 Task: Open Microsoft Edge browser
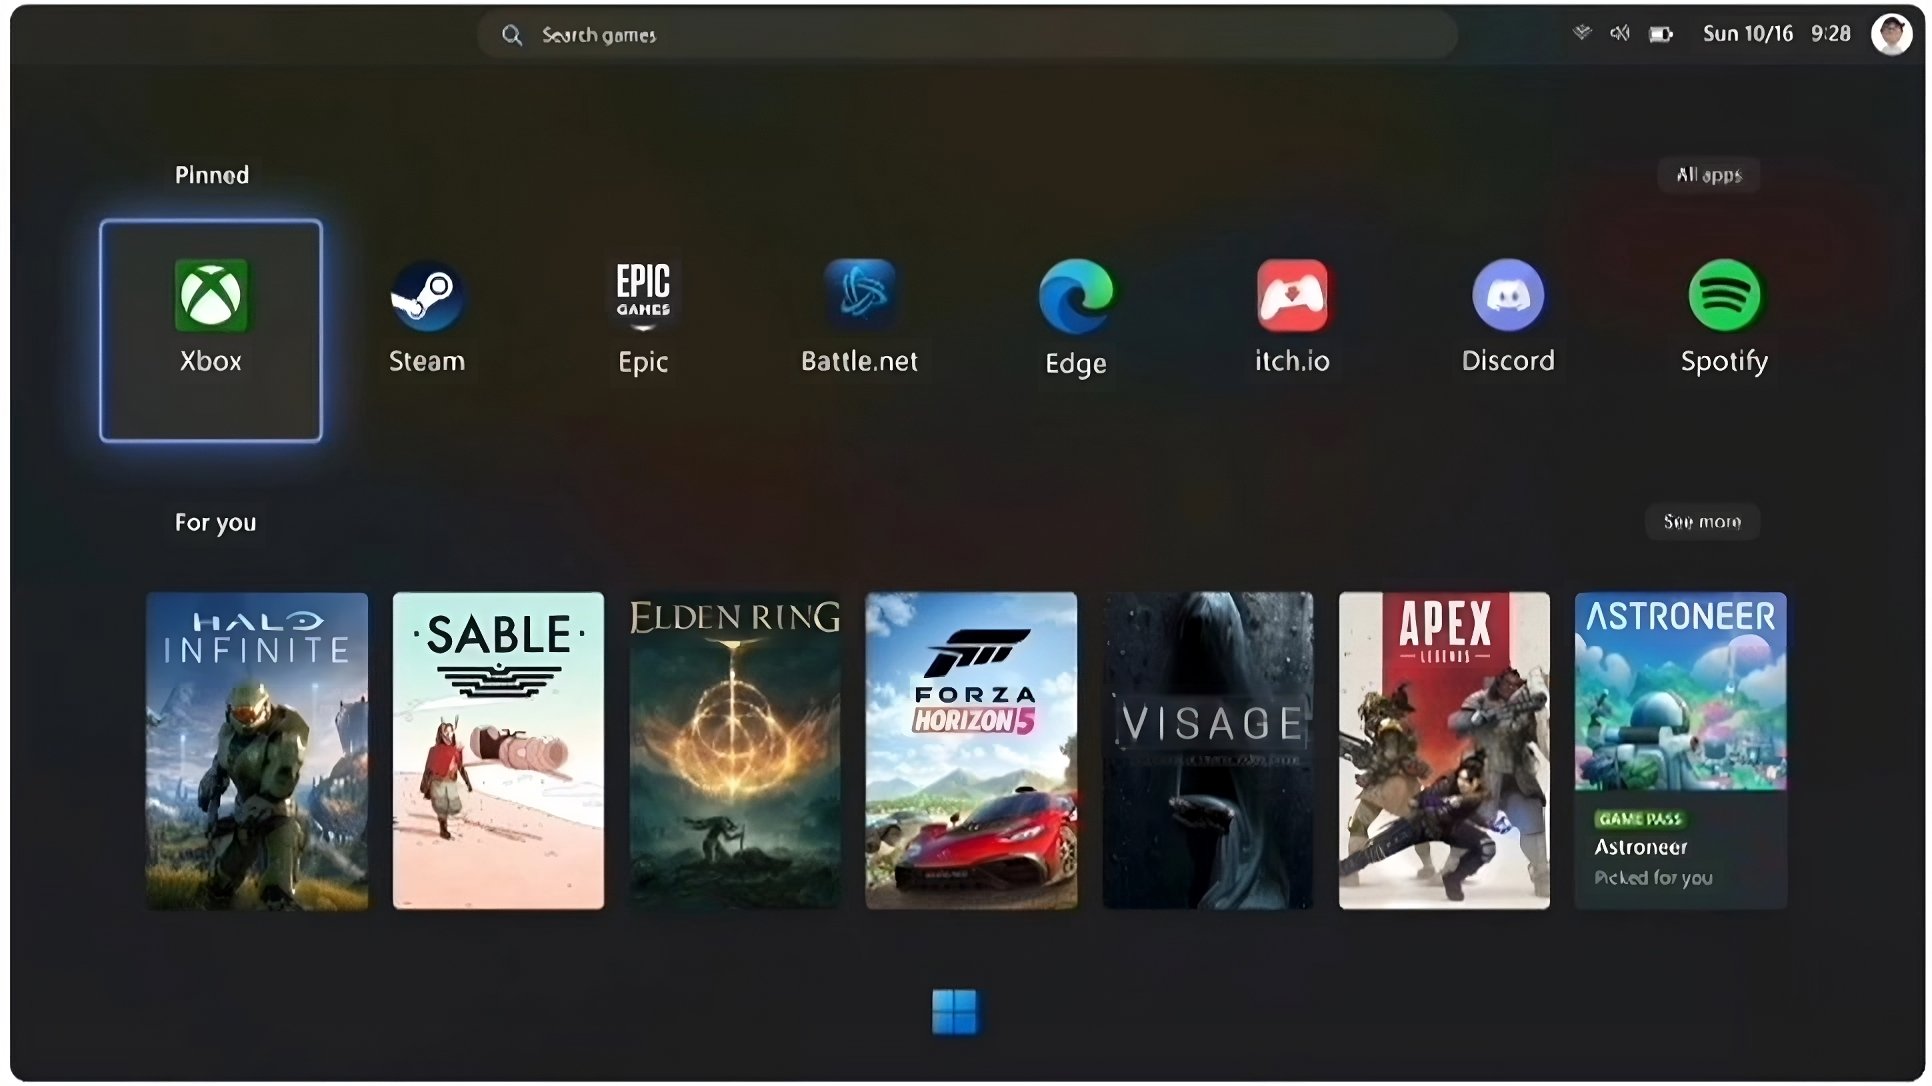(1076, 318)
